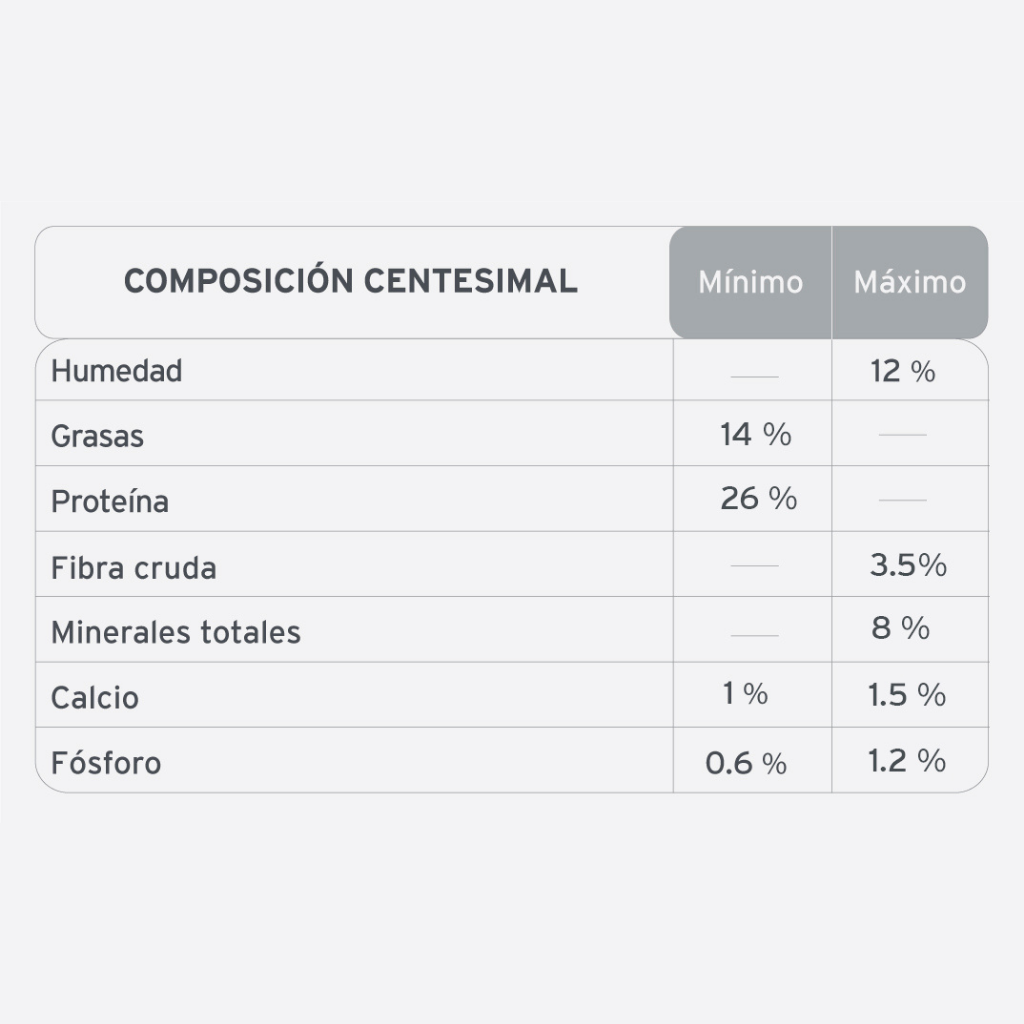Viewport: 1024px width, 1024px height.
Task: Click the Grasas row label
Action: 97,436
